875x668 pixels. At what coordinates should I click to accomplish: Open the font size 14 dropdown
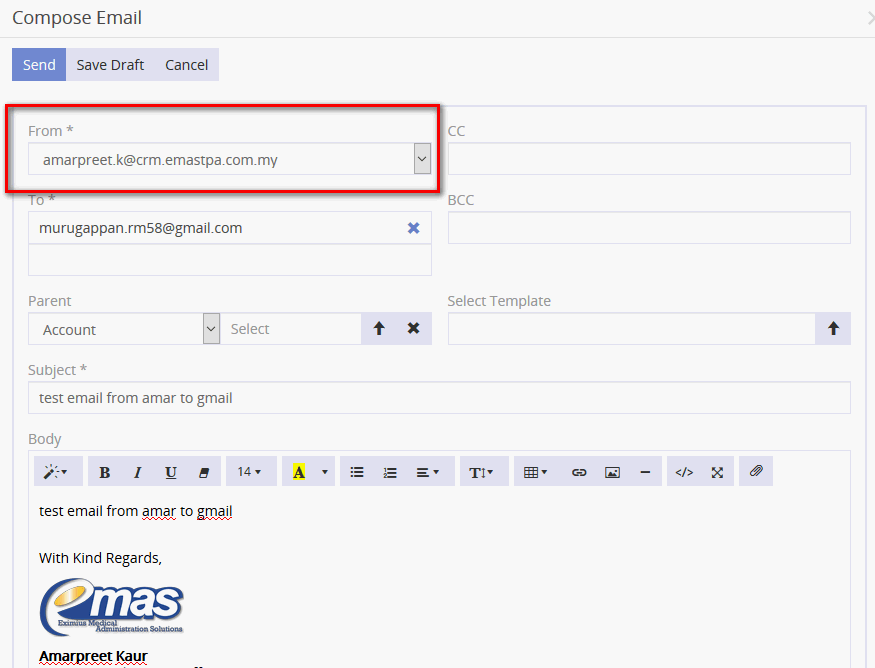click(250, 472)
